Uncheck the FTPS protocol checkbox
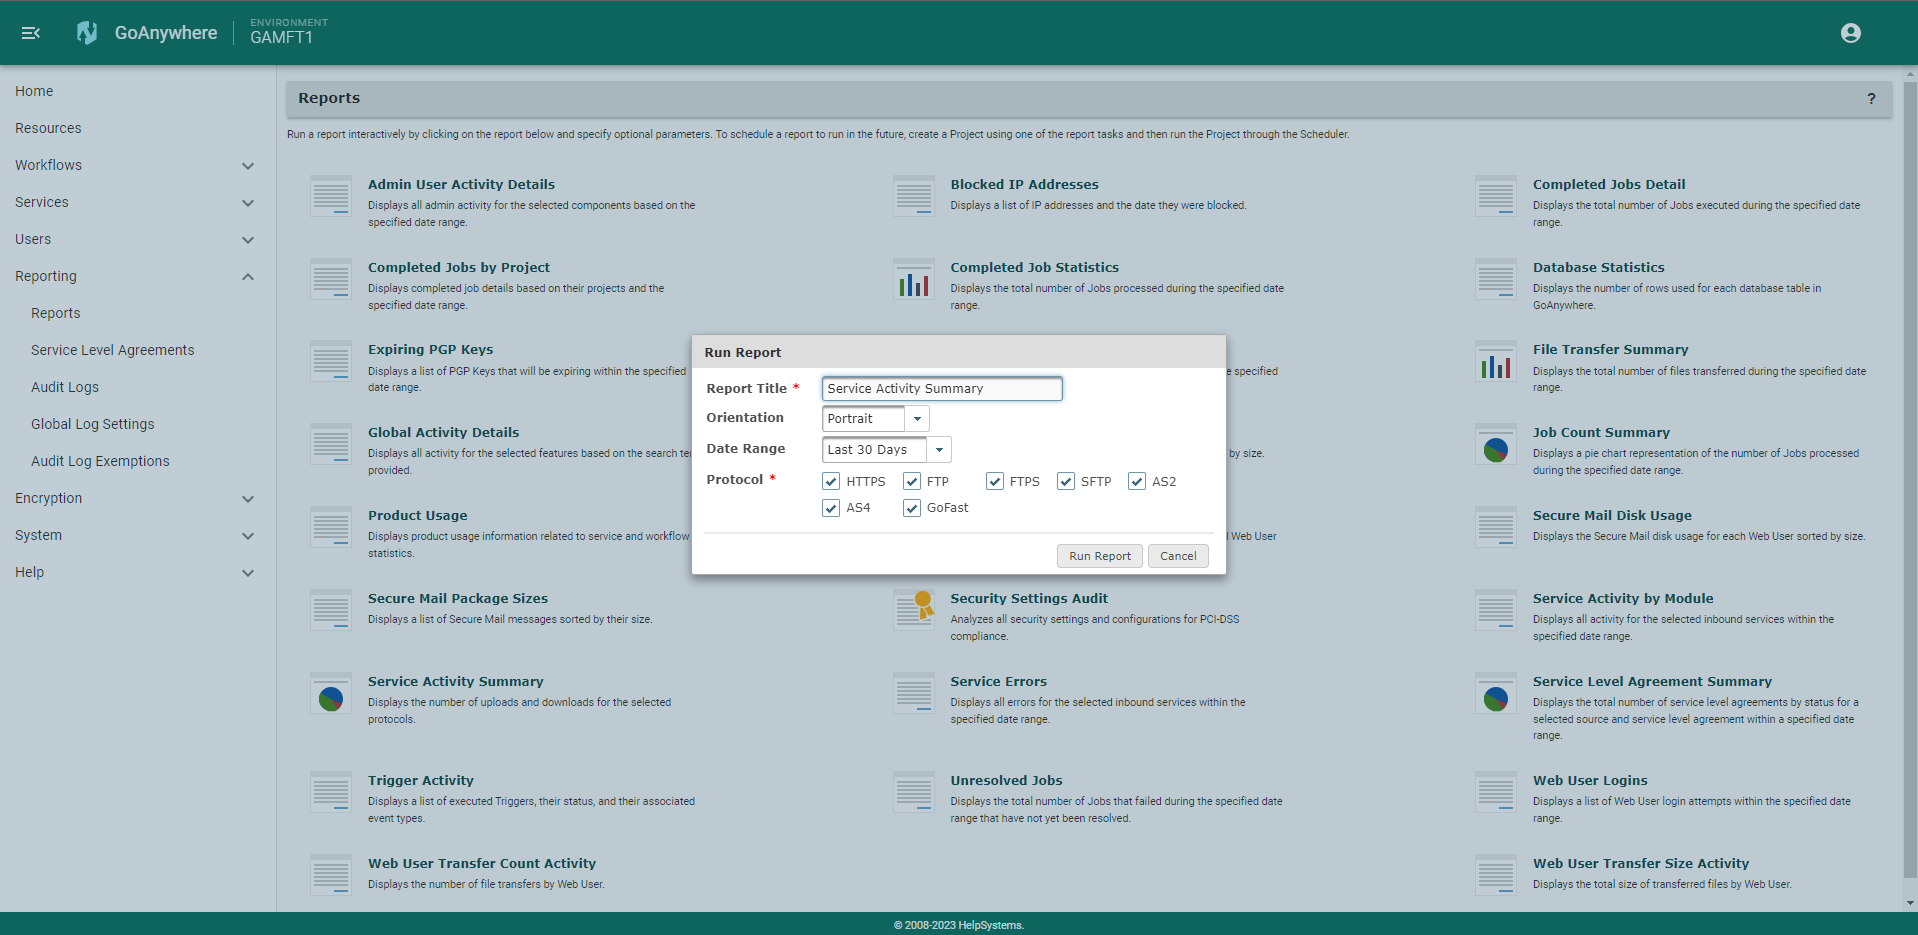 [995, 481]
